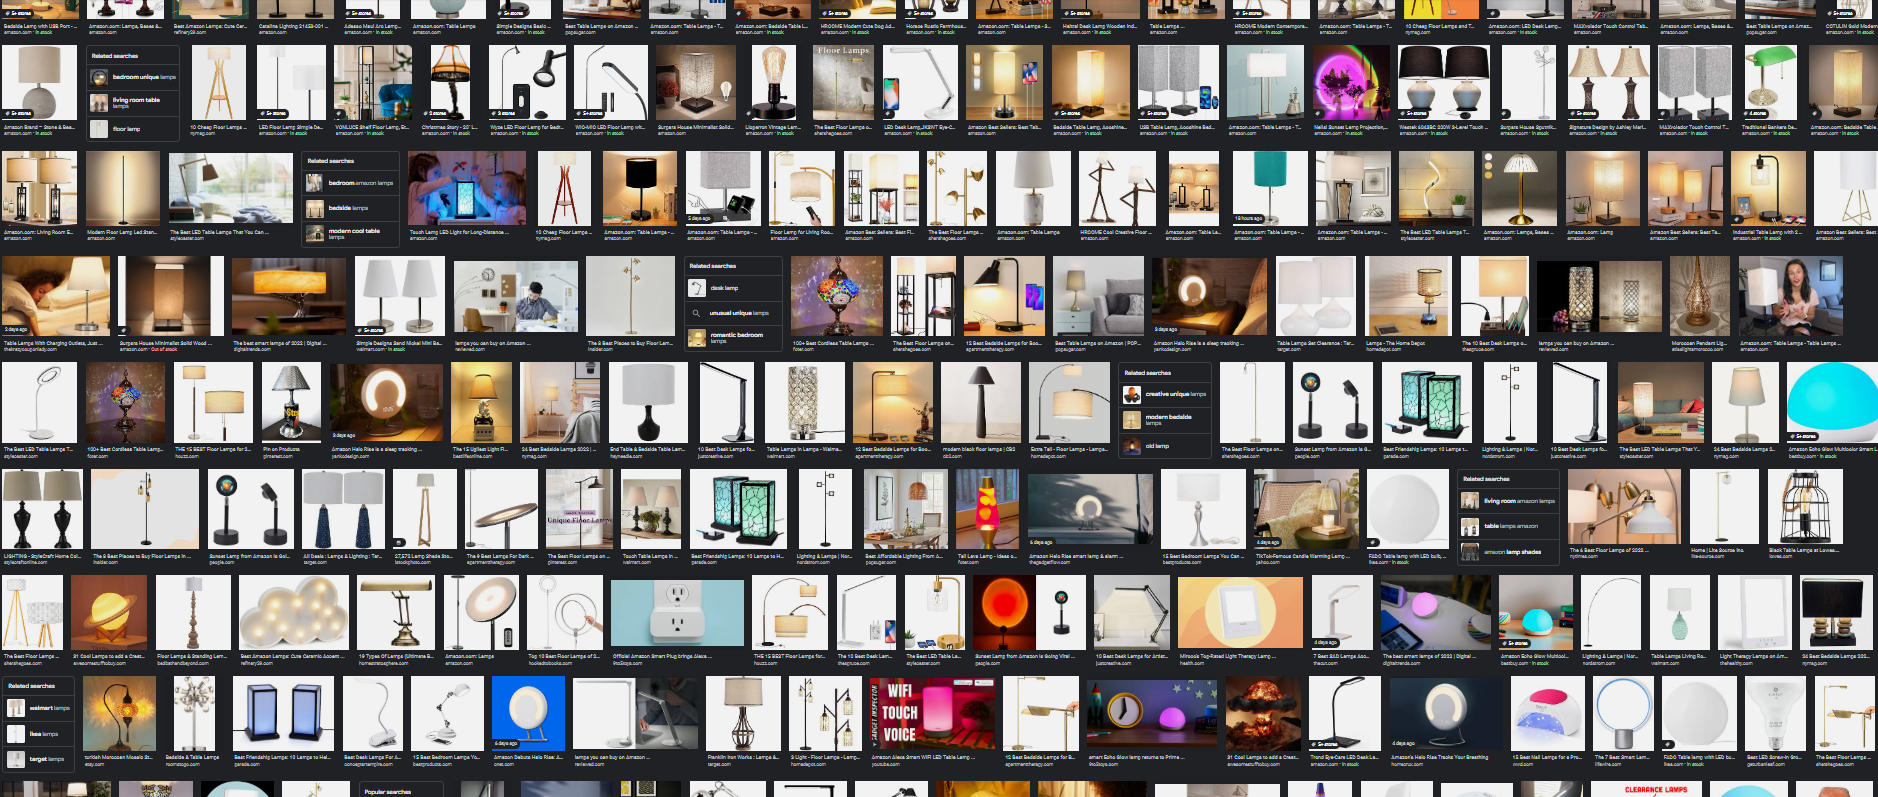Open related search 'walmart lamps'
The height and width of the screenshot is (797, 1878).
click(40, 708)
